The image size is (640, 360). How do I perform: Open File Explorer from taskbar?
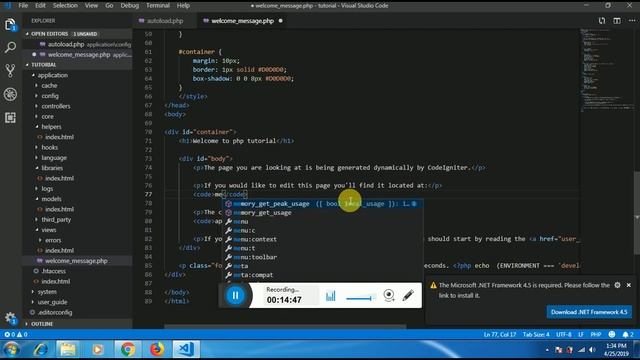point(68,349)
